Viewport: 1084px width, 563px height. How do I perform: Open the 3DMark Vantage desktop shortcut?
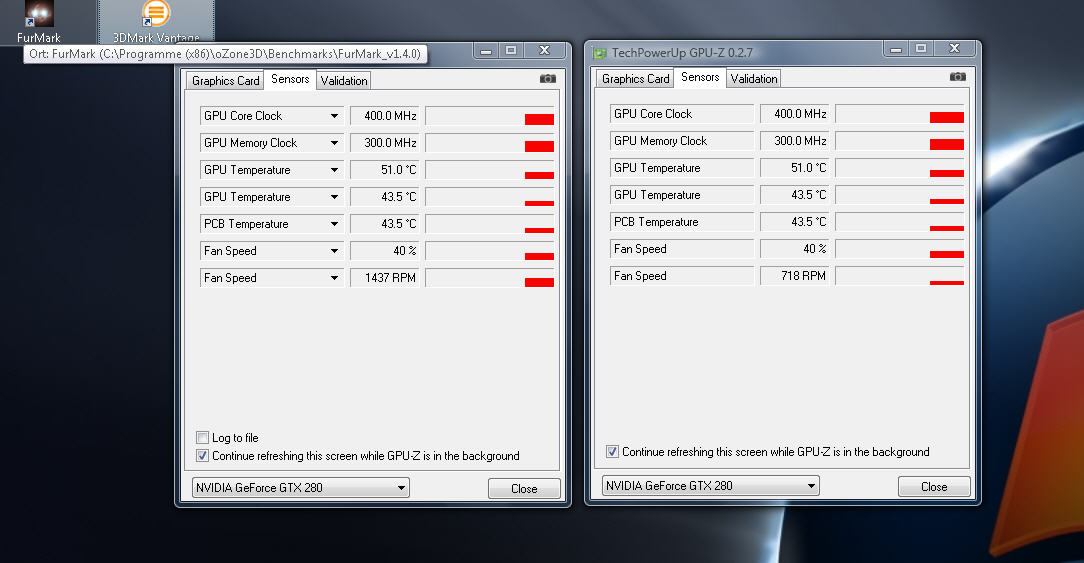[x=156, y=21]
